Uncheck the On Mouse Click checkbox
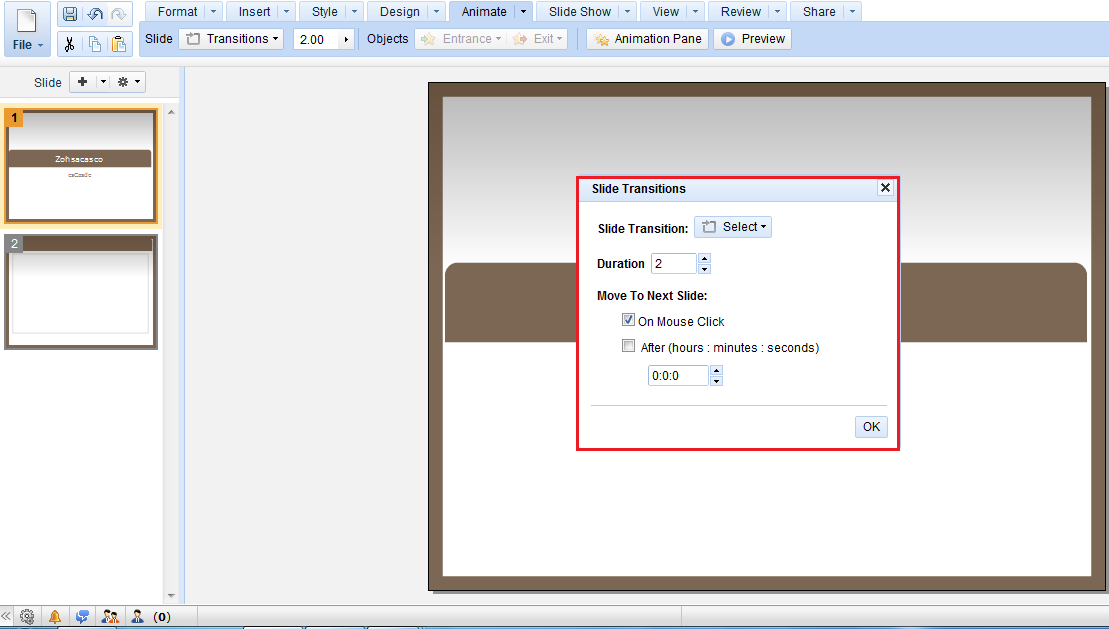The height and width of the screenshot is (629, 1109). point(628,320)
